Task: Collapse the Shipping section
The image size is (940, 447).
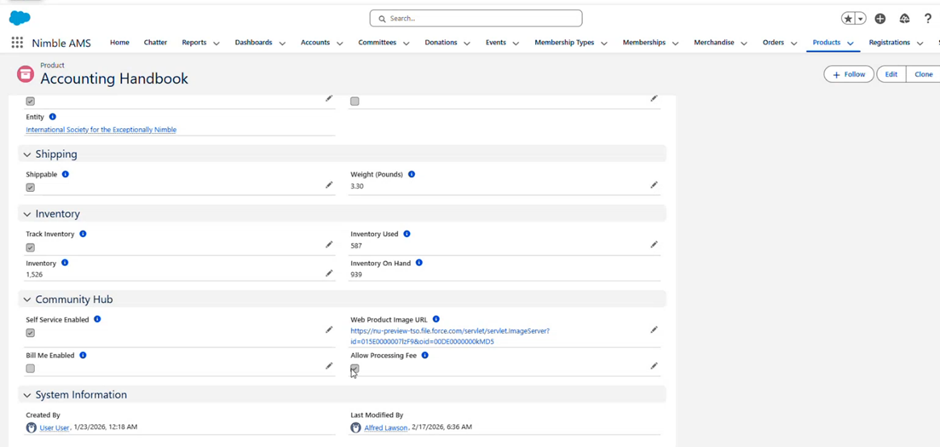Action: (x=27, y=155)
